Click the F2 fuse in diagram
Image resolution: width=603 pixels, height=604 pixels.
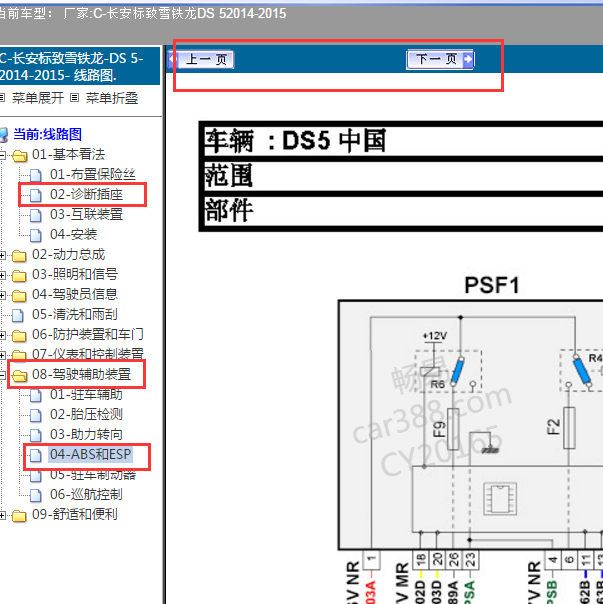[x=569, y=428]
